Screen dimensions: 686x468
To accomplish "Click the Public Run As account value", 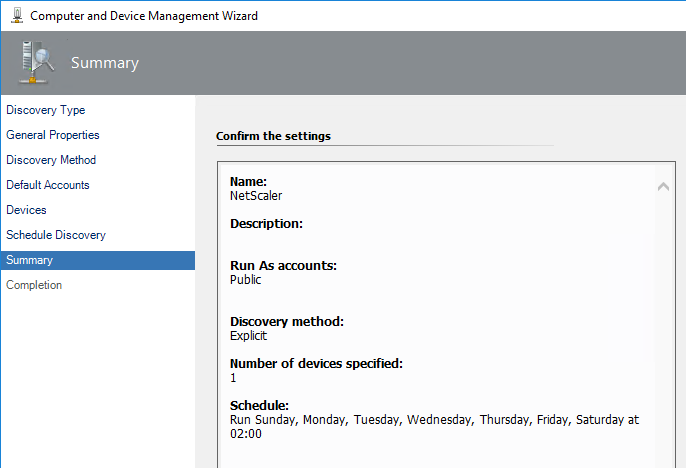I will pyautogui.click(x=245, y=279).
